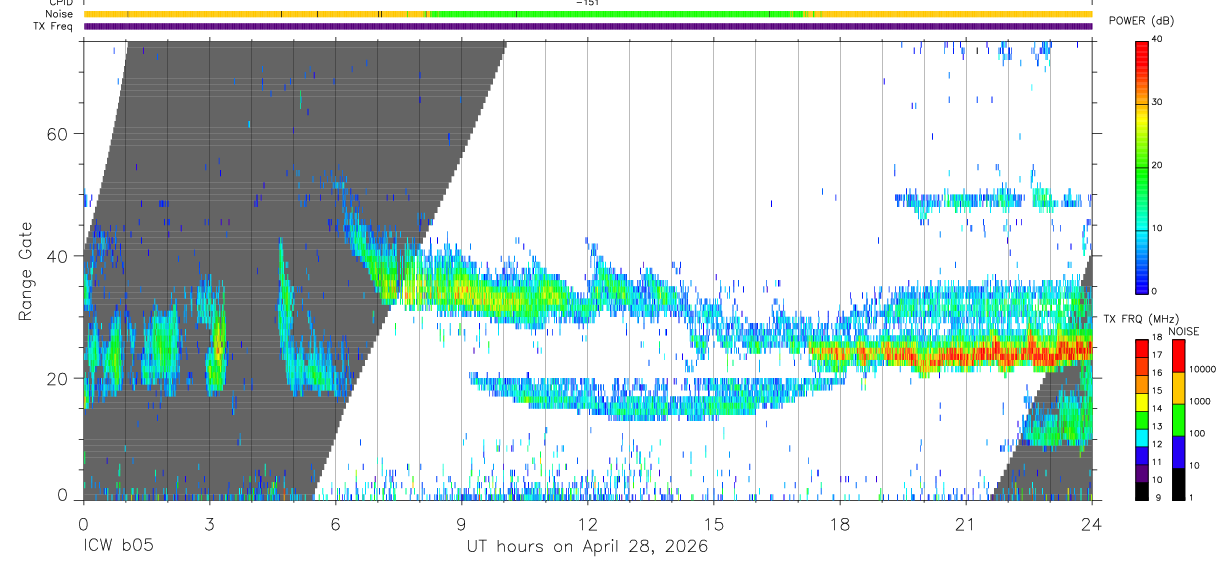This screenshot has width=1228, height=567.
Task: Select the 3 UT hour tick label
Action: (209, 524)
